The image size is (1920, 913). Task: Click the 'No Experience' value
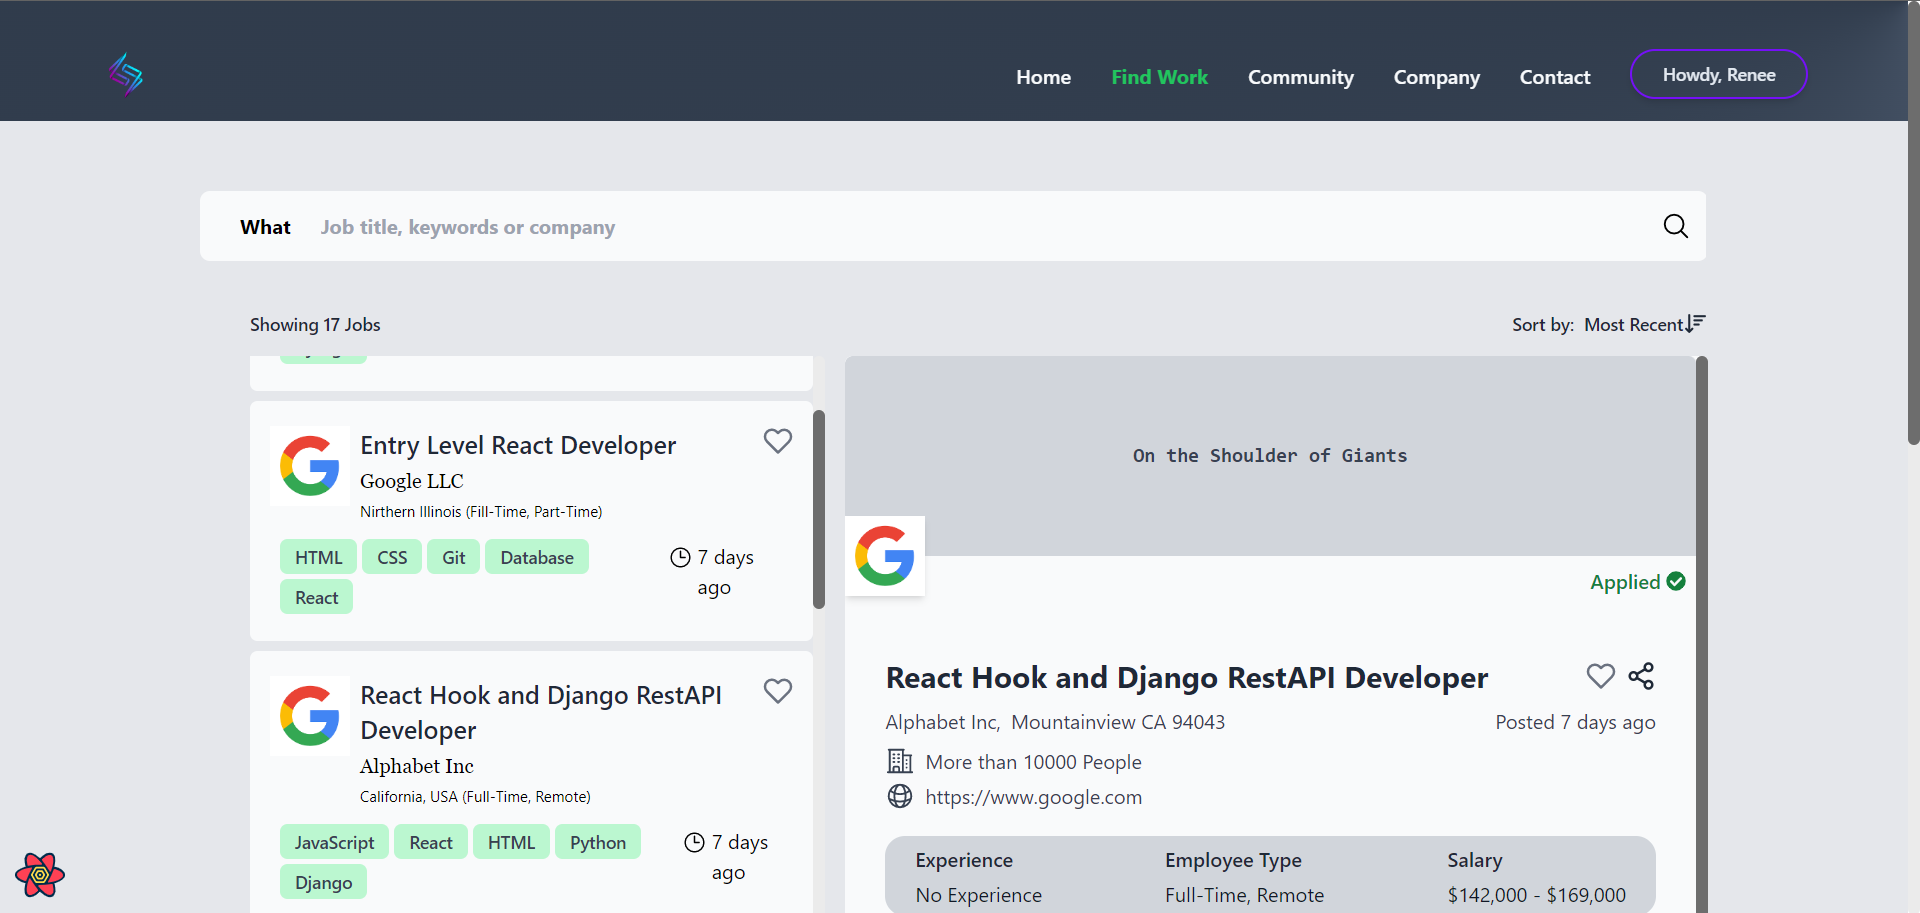click(978, 895)
